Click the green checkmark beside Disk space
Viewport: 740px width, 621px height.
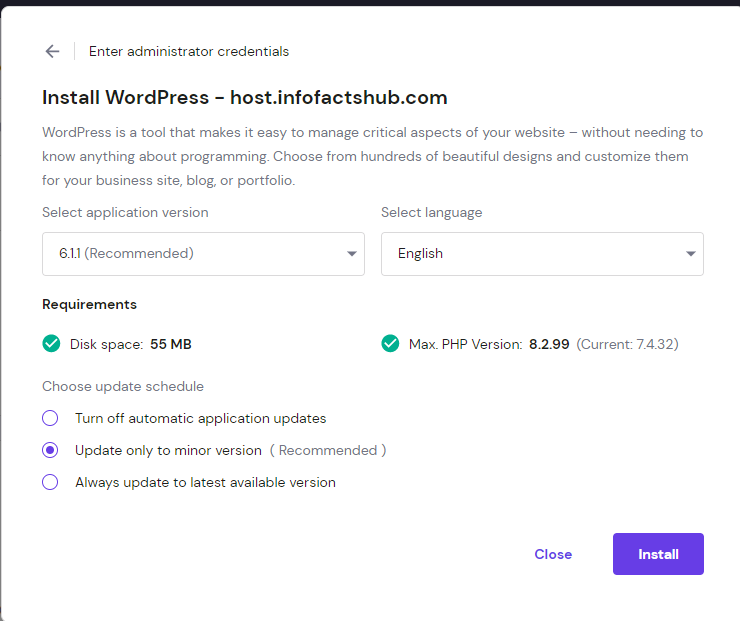[x=51, y=344]
